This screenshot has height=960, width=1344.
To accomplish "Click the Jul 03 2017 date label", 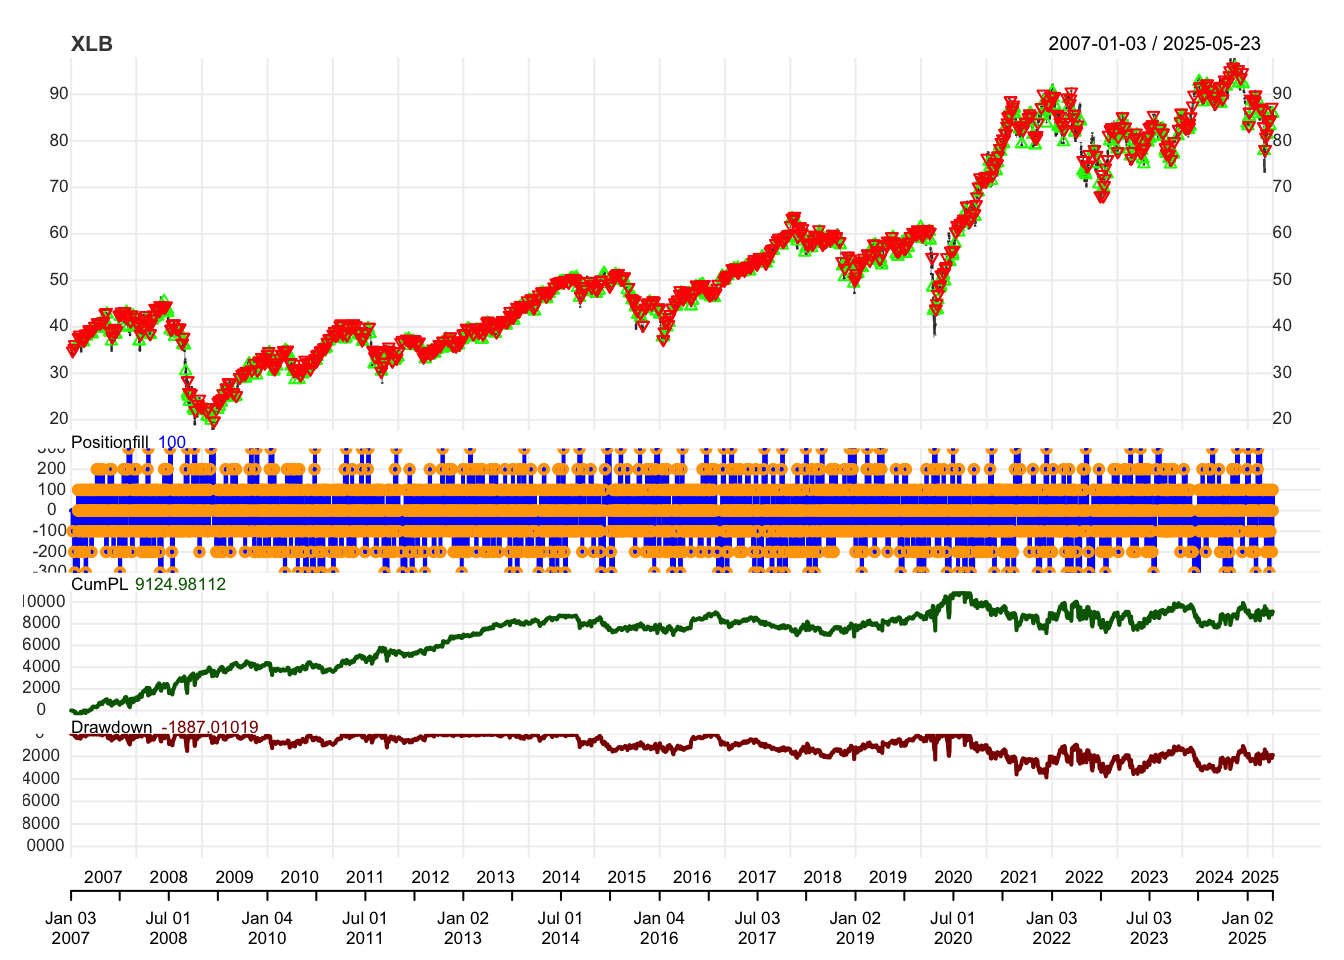I will 757,928.
